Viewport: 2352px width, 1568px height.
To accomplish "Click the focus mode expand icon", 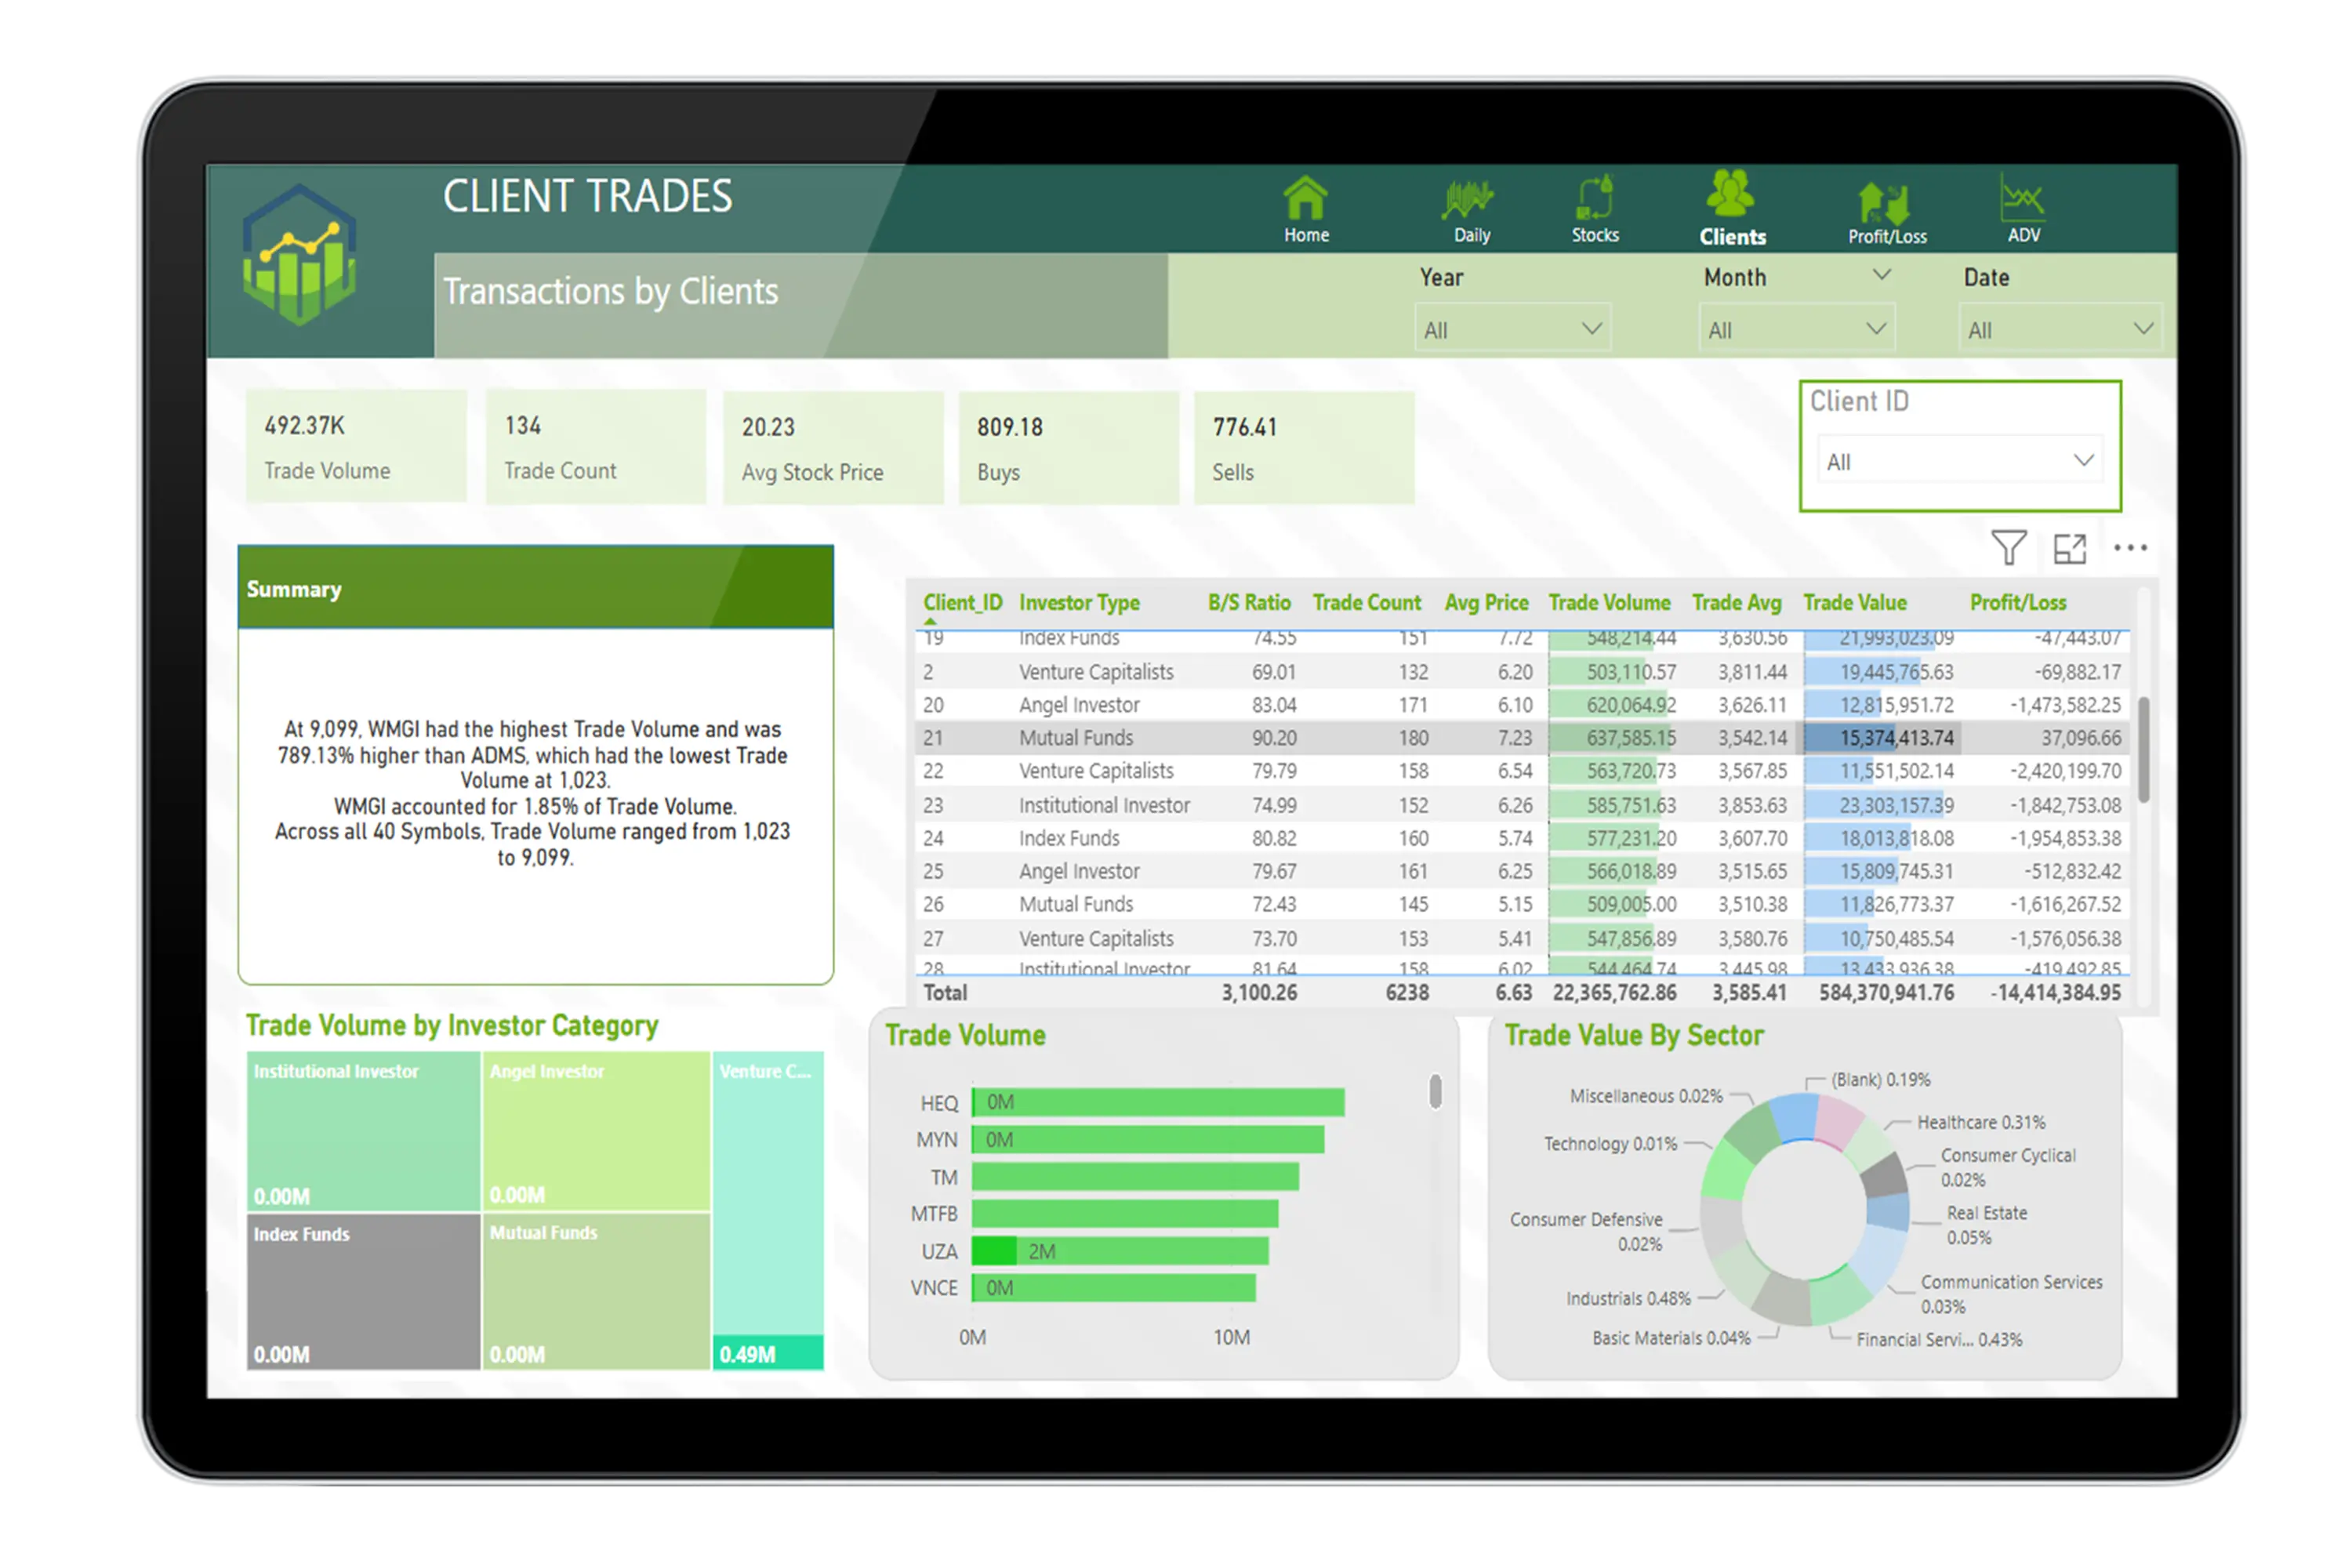I will click(x=2069, y=548).
